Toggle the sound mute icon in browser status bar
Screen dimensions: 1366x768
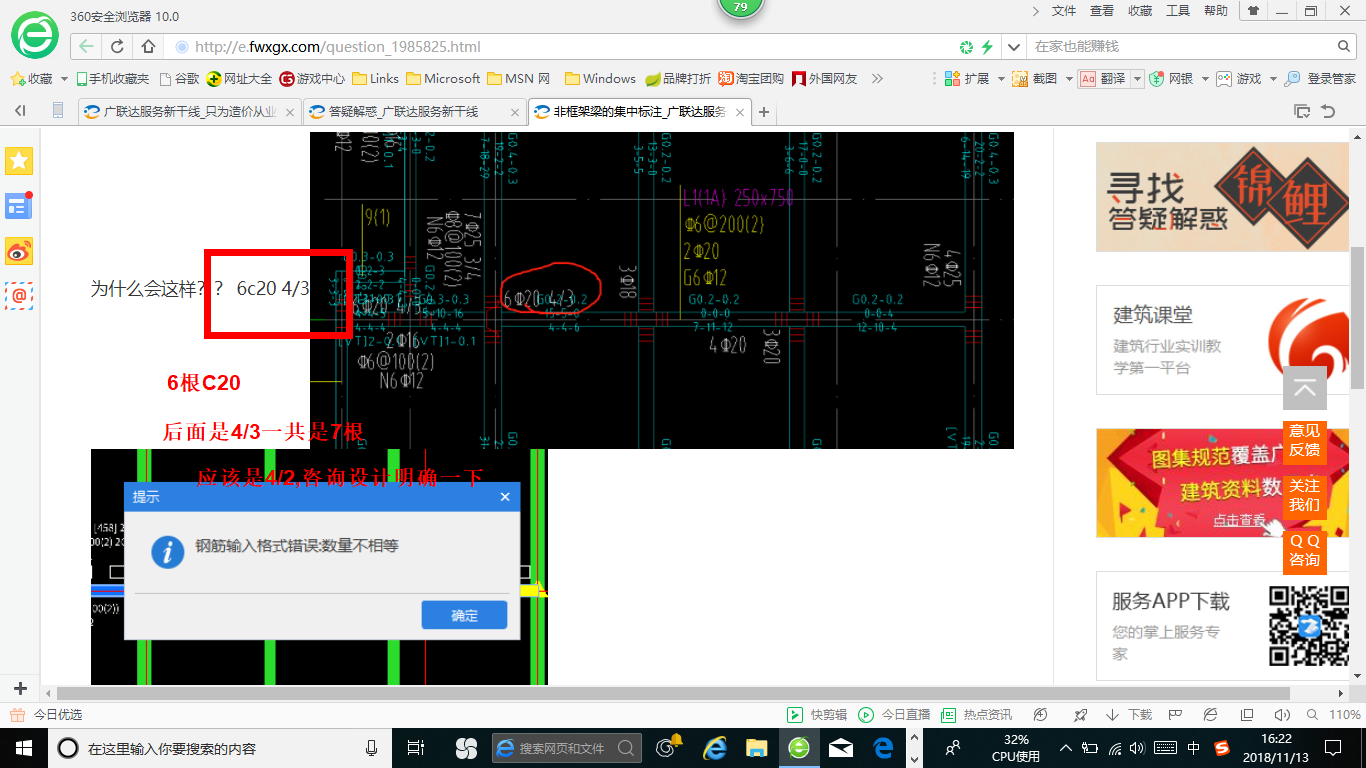pos(1282,715)
